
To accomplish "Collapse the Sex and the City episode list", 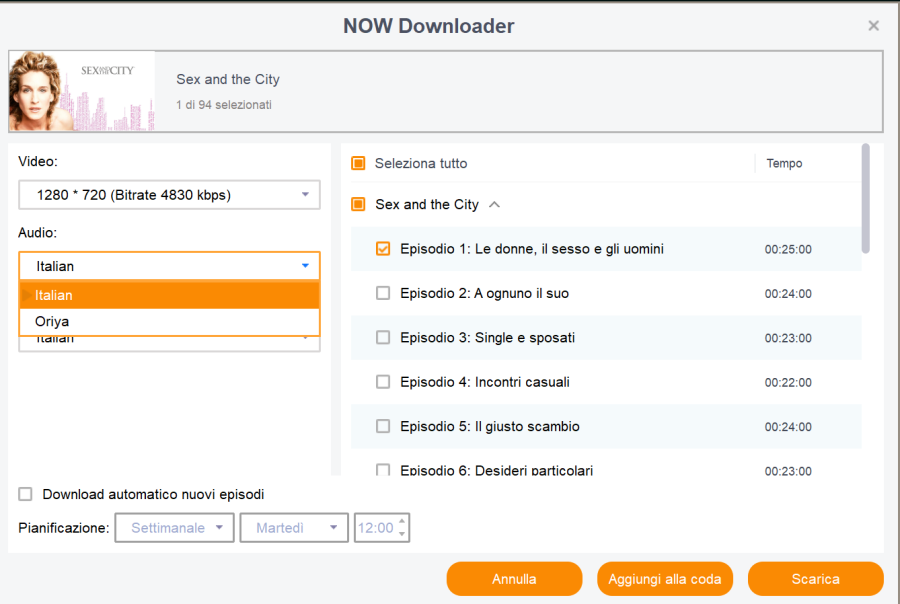I will pos(494,204).
